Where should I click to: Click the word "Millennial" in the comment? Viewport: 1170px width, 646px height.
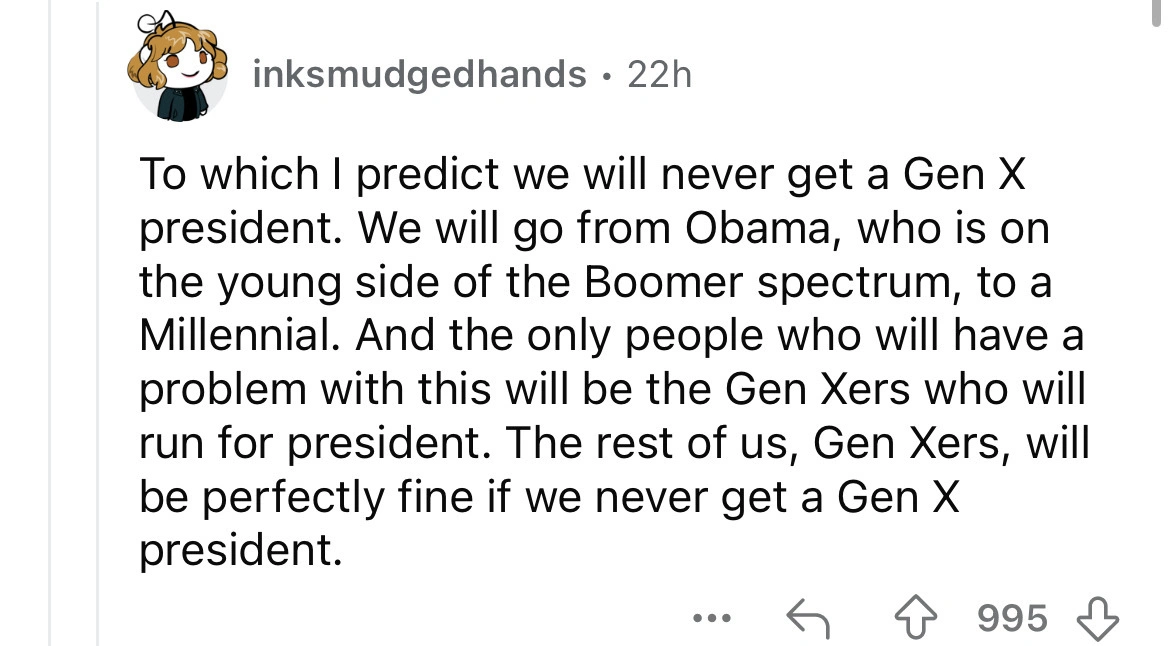click(242, 336)
